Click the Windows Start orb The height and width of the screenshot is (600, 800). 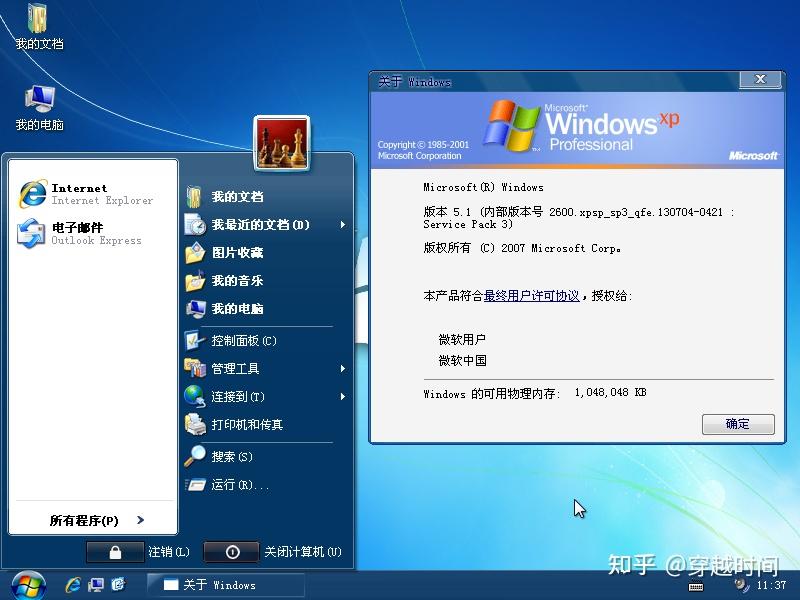(29, 586)
